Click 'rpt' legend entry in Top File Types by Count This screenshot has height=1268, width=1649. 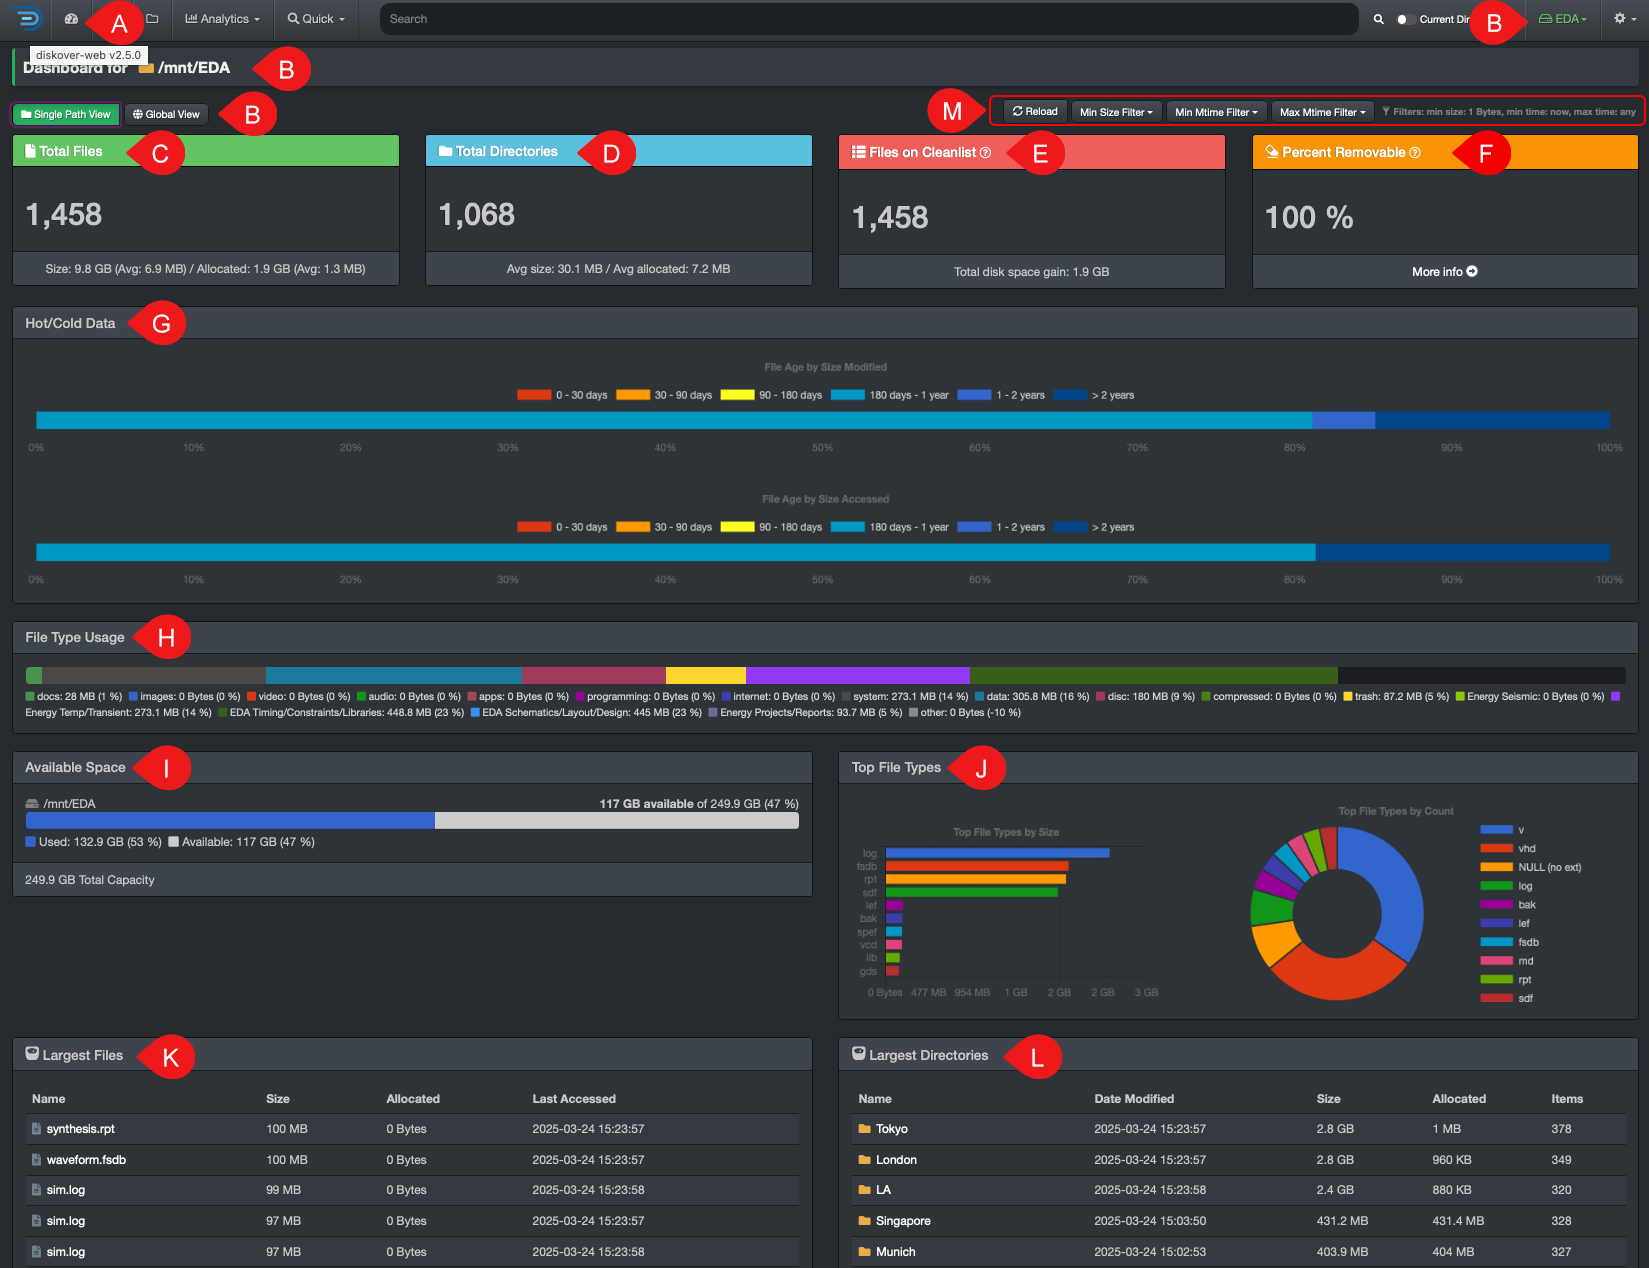coord(1506,980)
